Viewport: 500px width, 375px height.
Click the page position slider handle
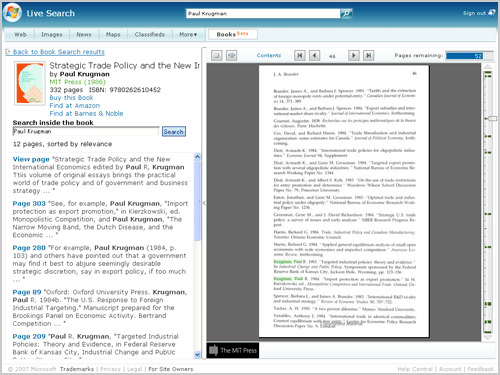pos(491,119)
